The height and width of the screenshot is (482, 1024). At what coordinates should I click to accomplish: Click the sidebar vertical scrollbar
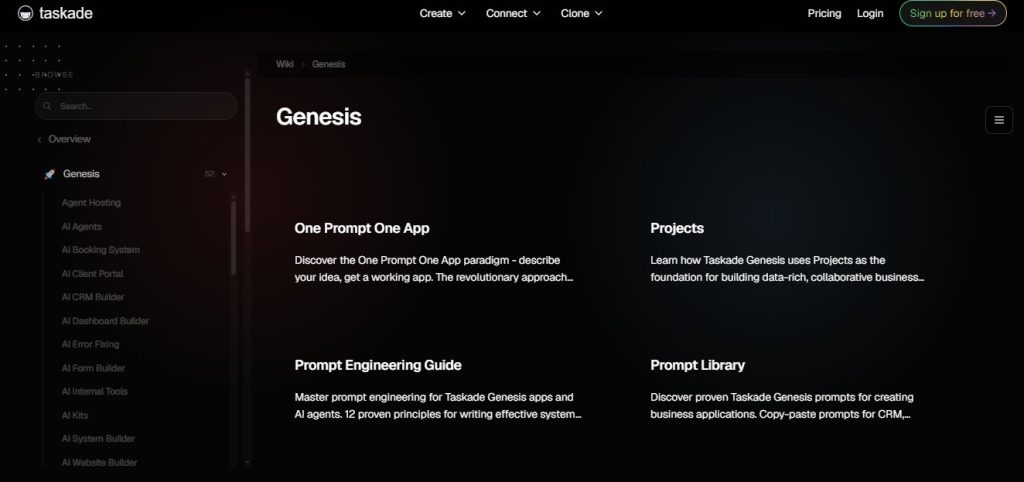[x=247, y=154]
